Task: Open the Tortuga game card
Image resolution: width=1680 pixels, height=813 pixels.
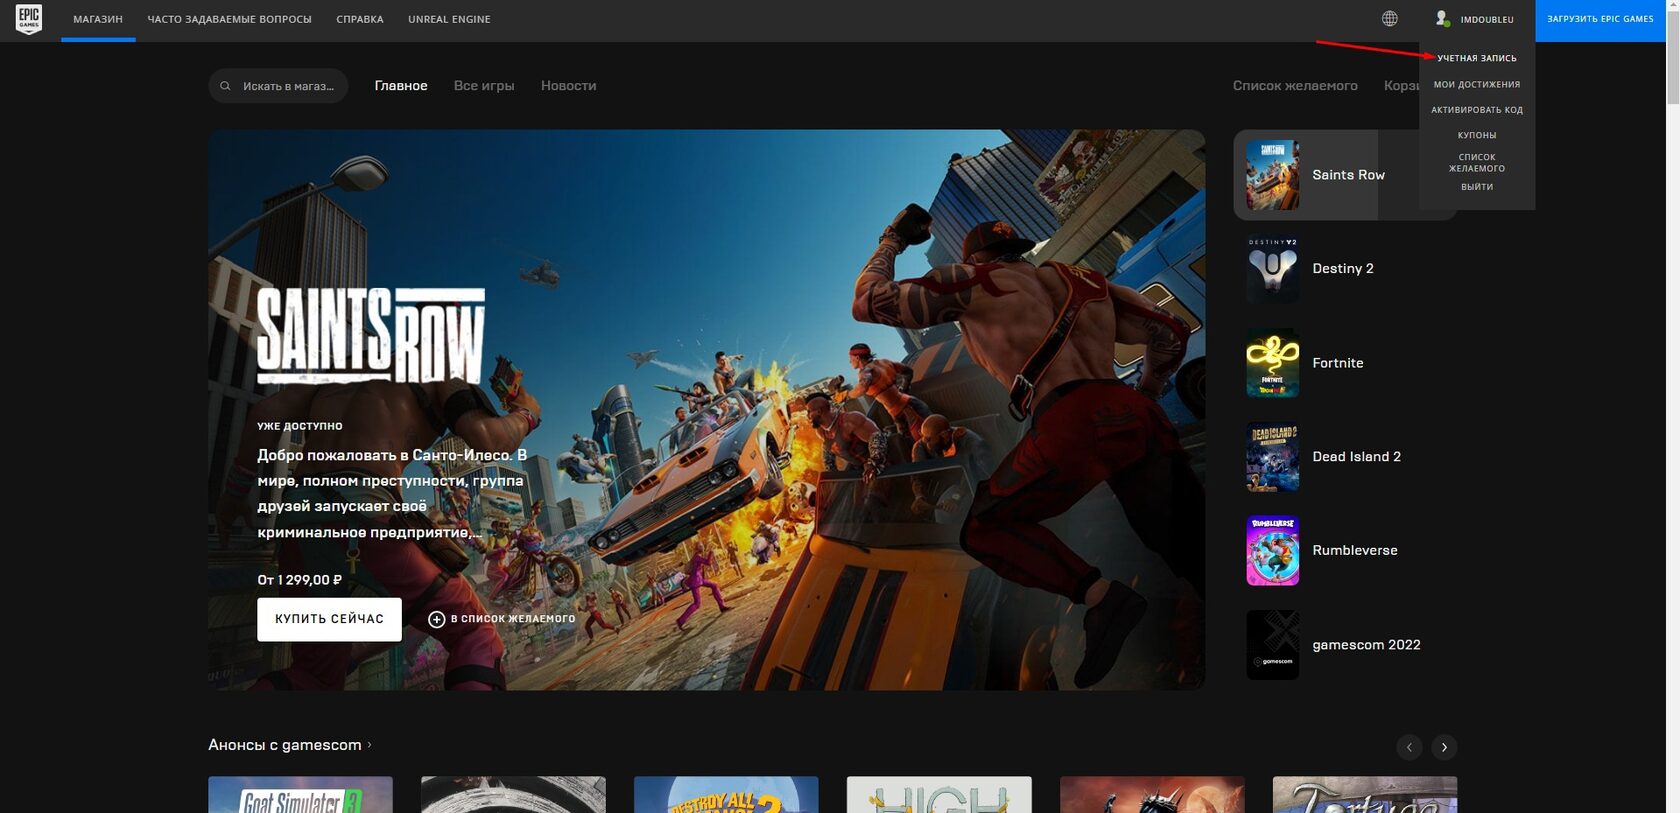Action: pos(1365,795)
